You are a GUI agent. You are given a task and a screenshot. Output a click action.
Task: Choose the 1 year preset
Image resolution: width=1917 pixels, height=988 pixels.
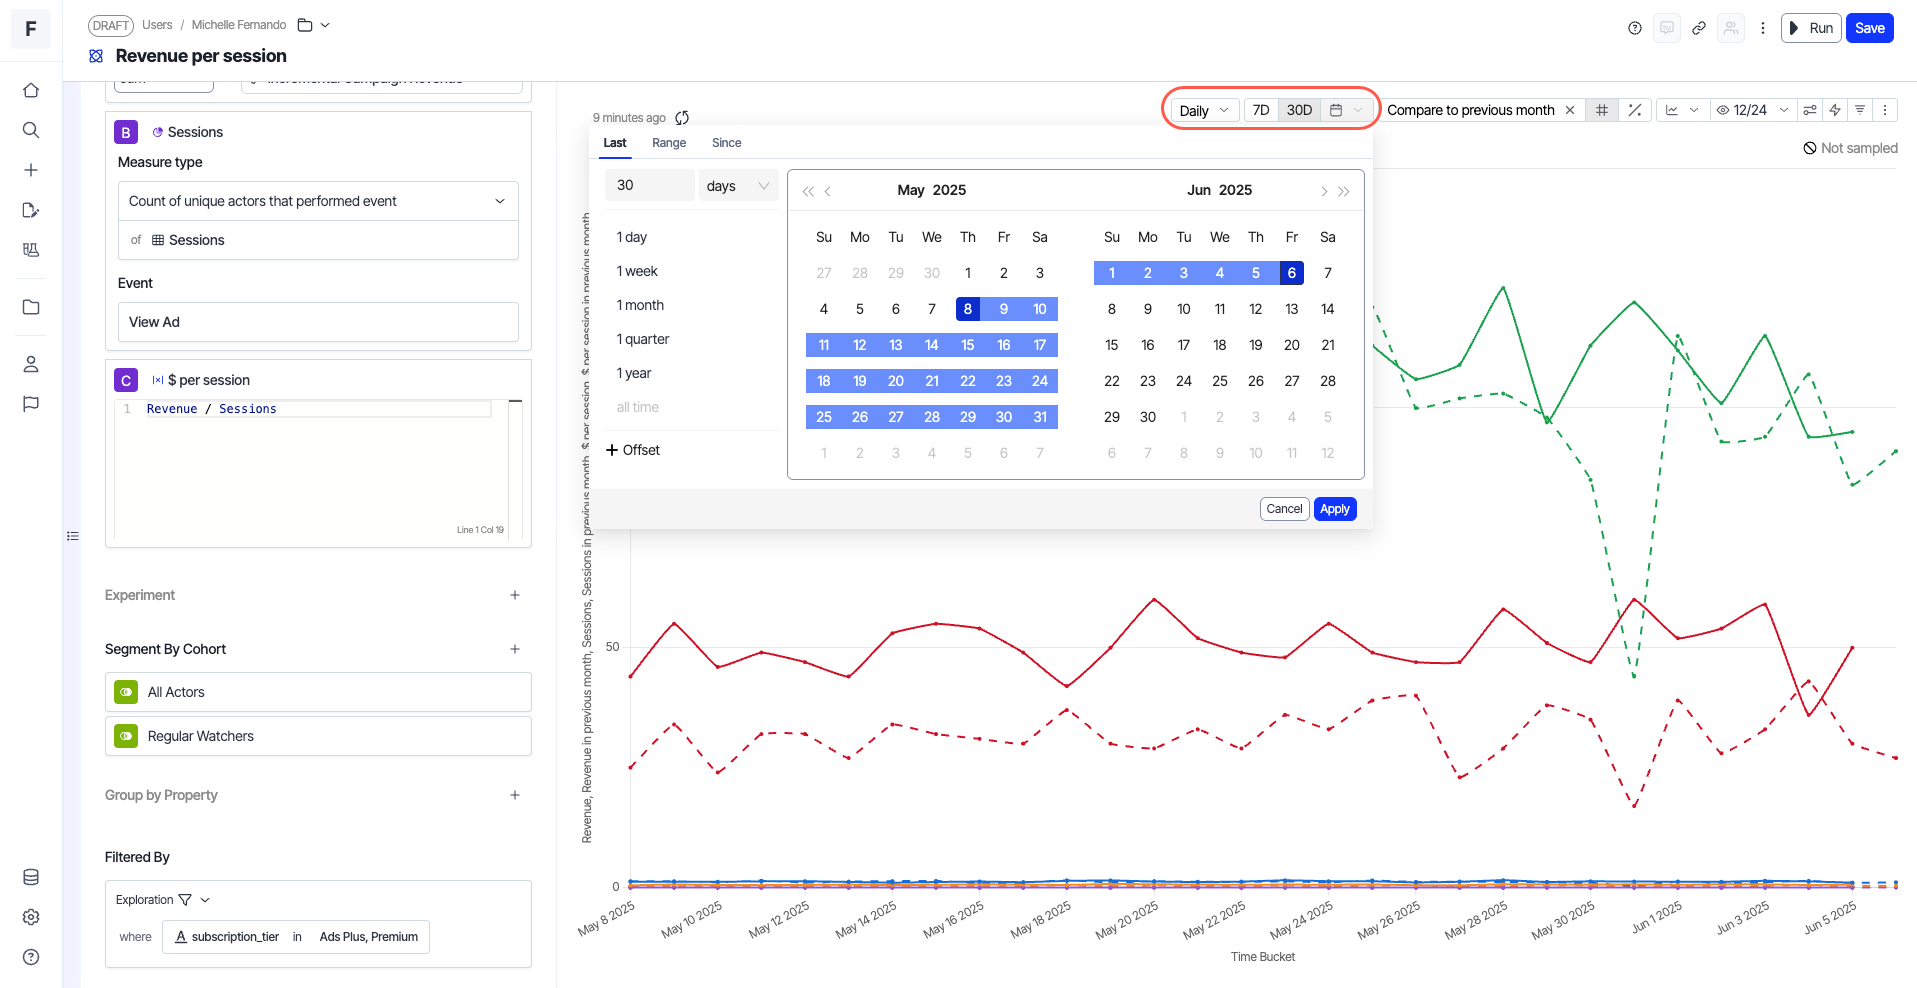634,373
